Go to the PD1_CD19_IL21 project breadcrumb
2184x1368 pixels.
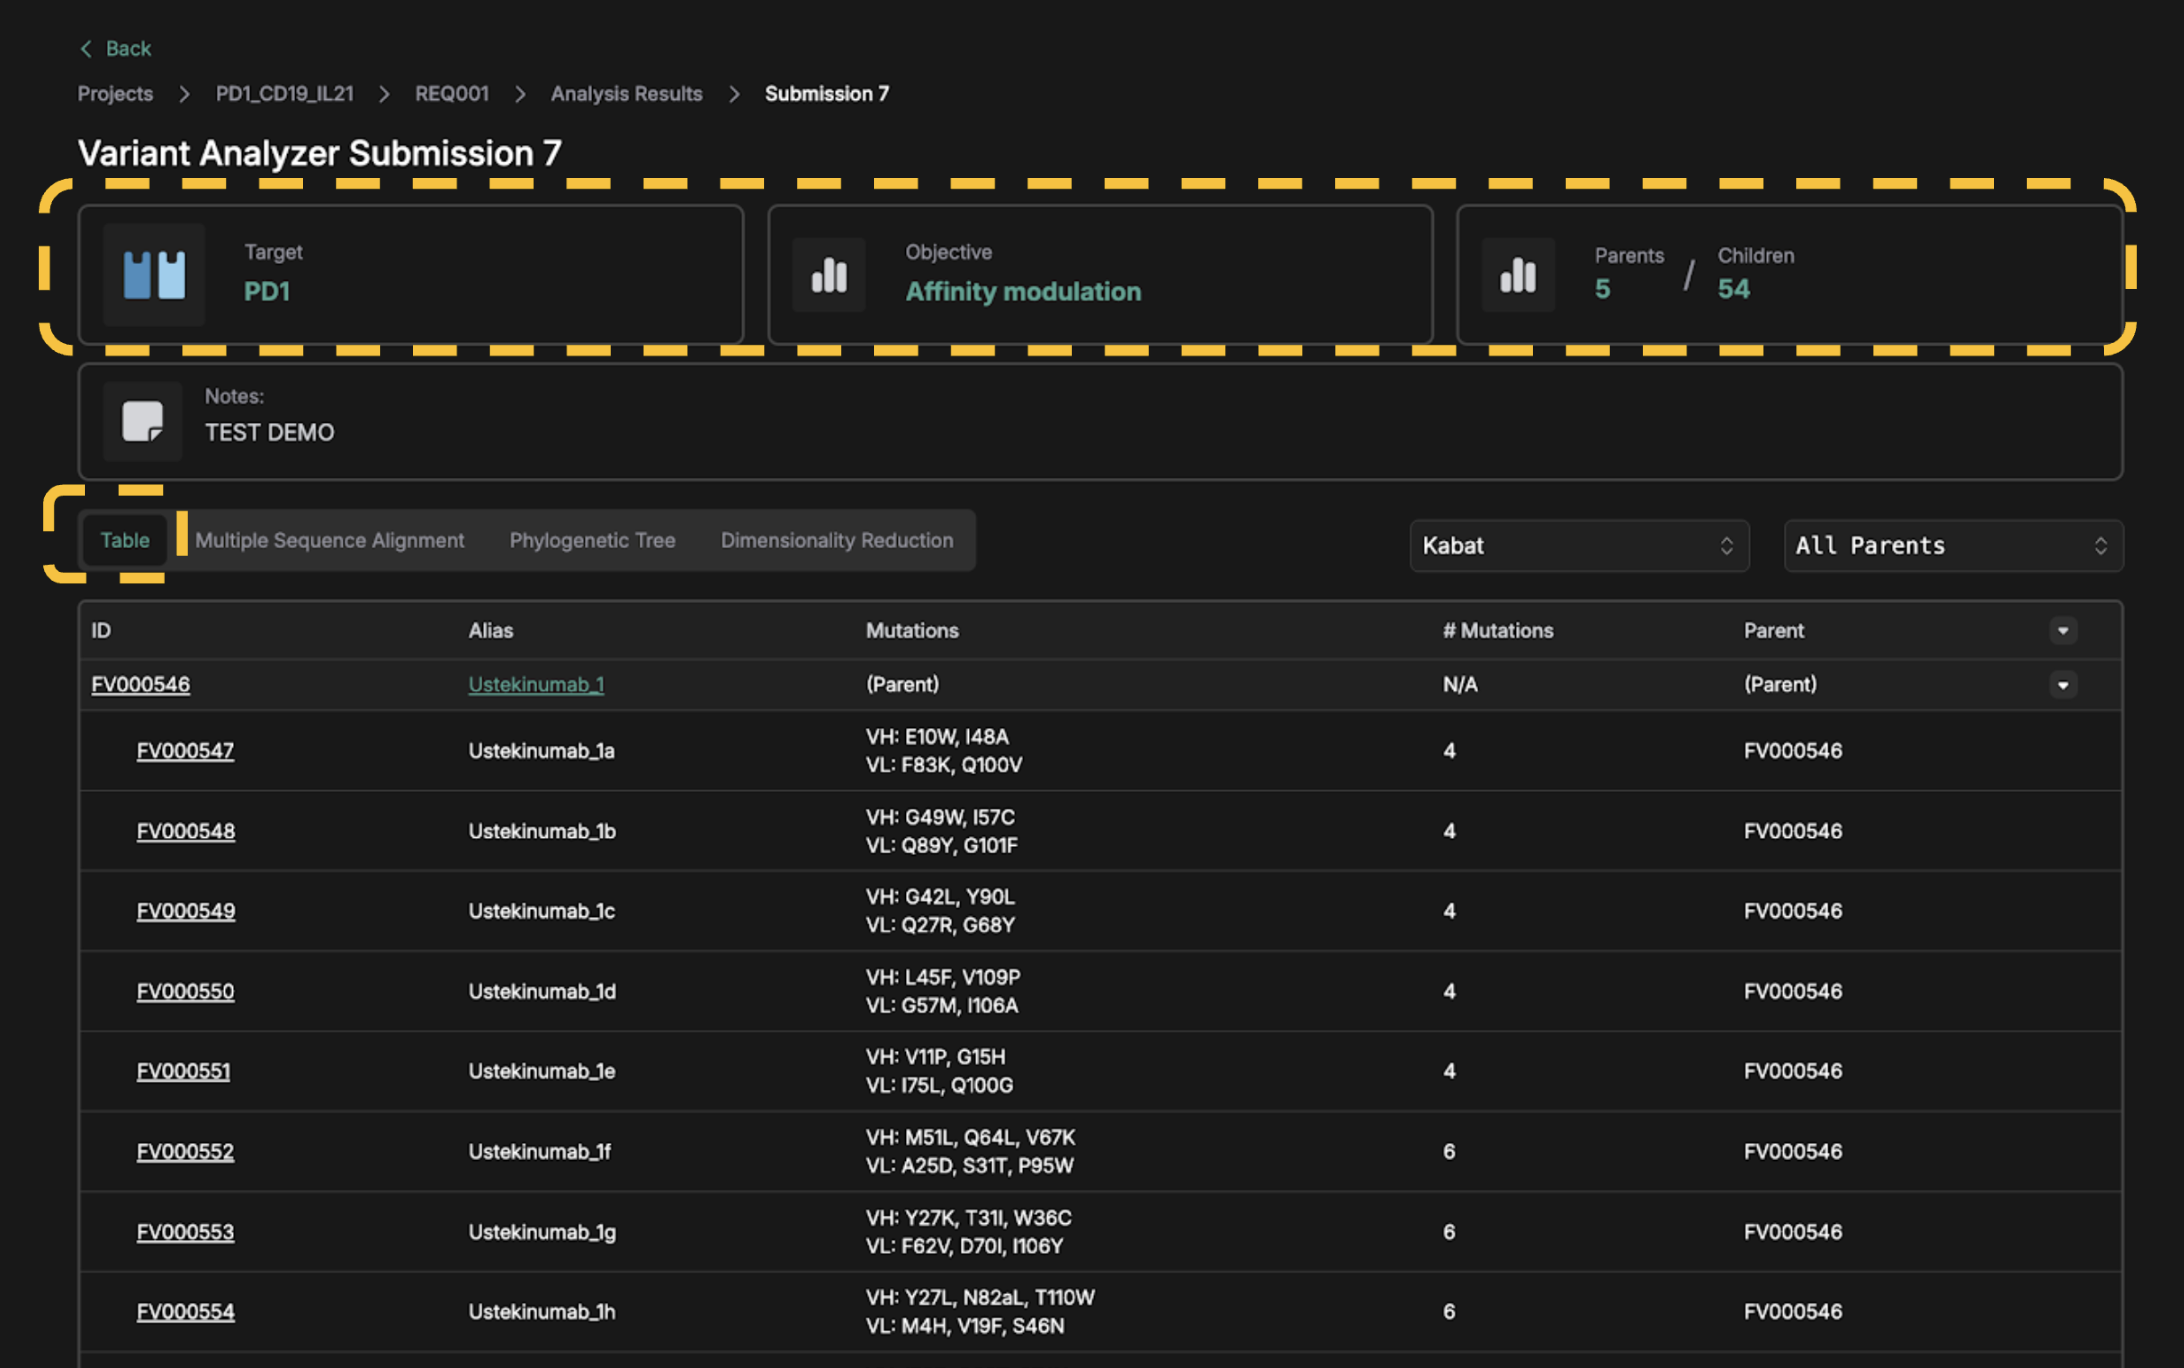pyautogui.click(x=284, y=94)
